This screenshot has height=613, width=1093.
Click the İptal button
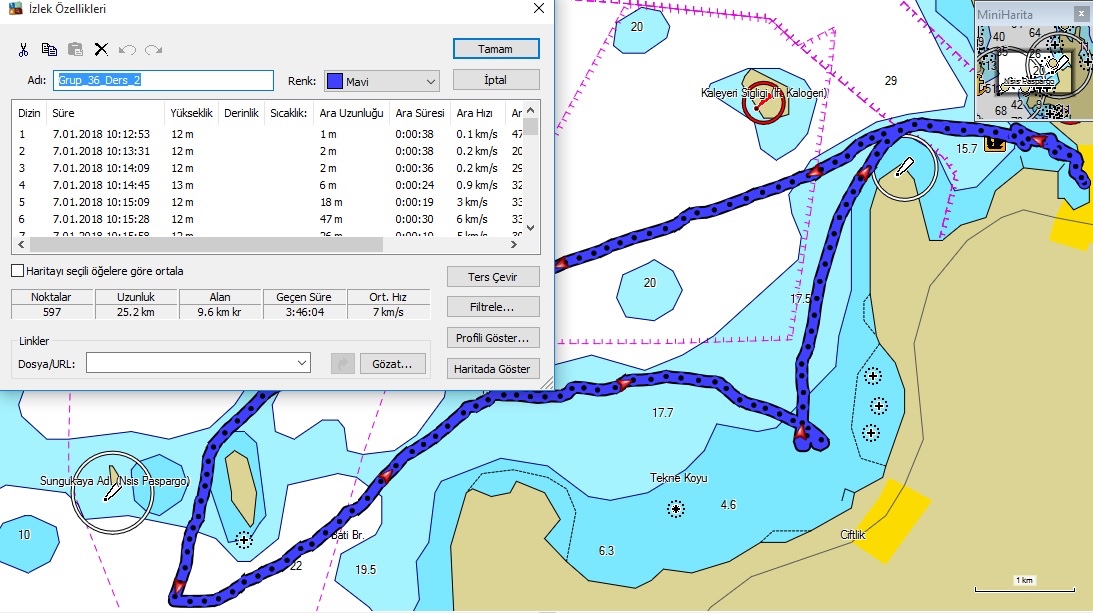pos(496,80)
